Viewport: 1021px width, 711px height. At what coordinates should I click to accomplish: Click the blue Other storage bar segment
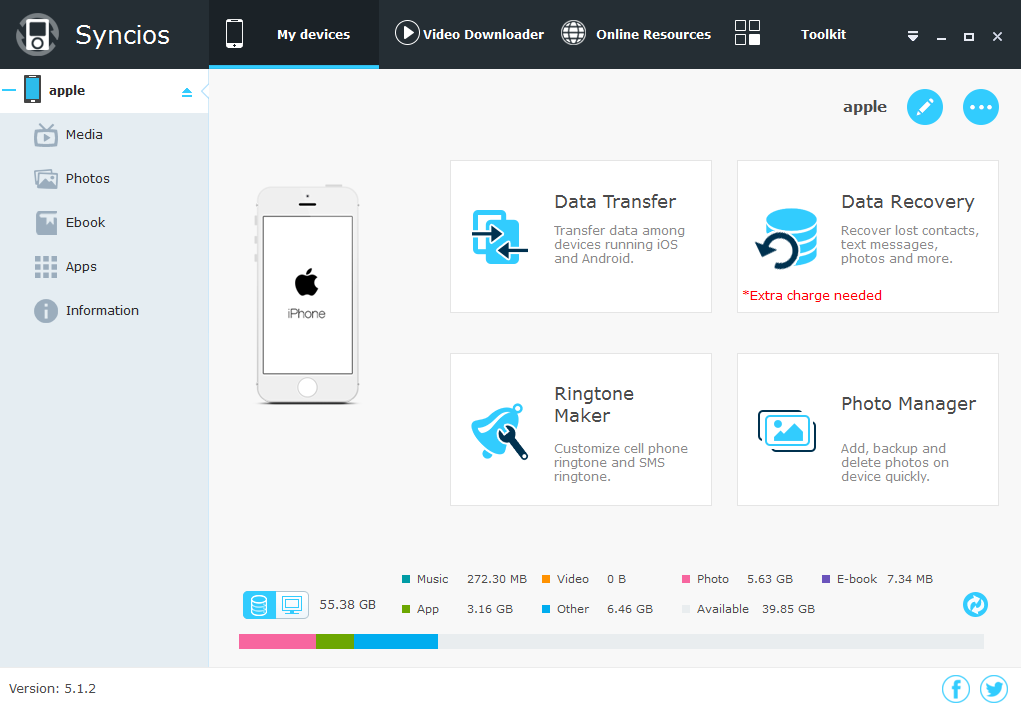point(396,641)
